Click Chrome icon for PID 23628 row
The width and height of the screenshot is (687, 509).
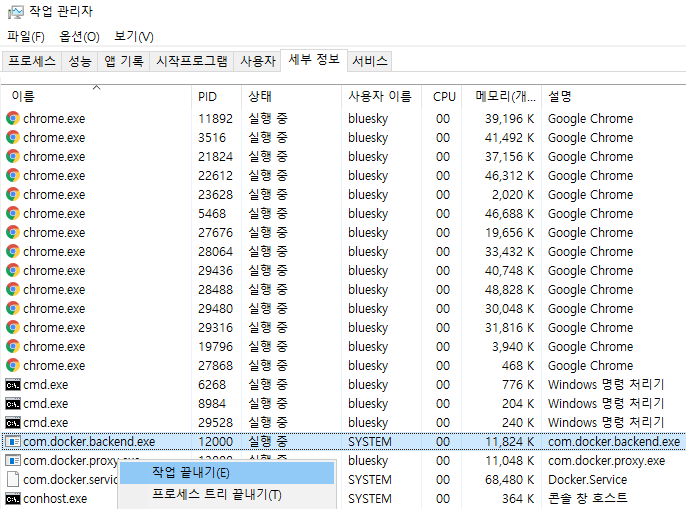tap(13, 194)
